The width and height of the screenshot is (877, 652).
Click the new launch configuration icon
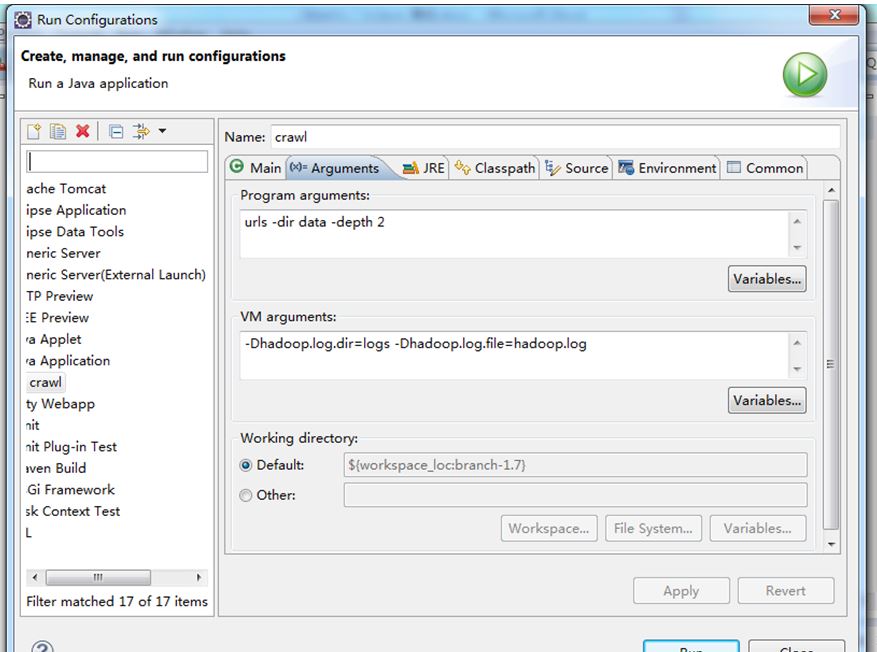click(x=35, y=131)
